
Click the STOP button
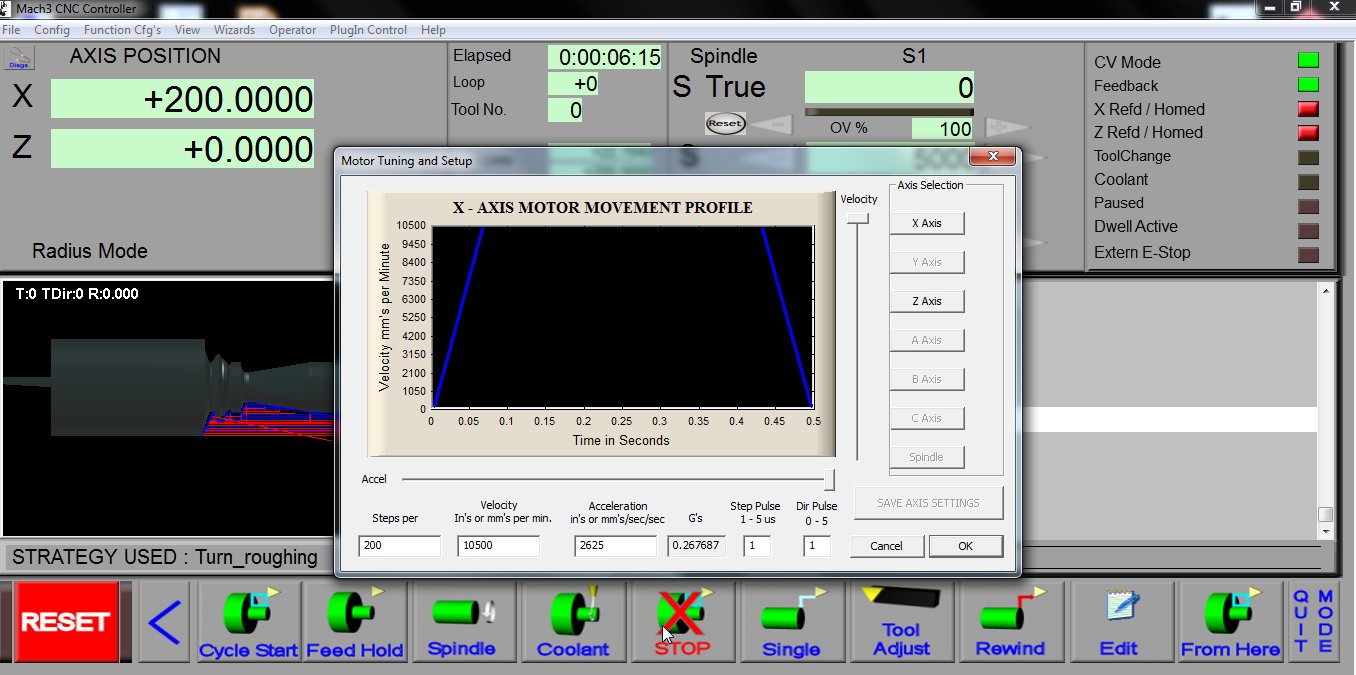click(682, 622)
